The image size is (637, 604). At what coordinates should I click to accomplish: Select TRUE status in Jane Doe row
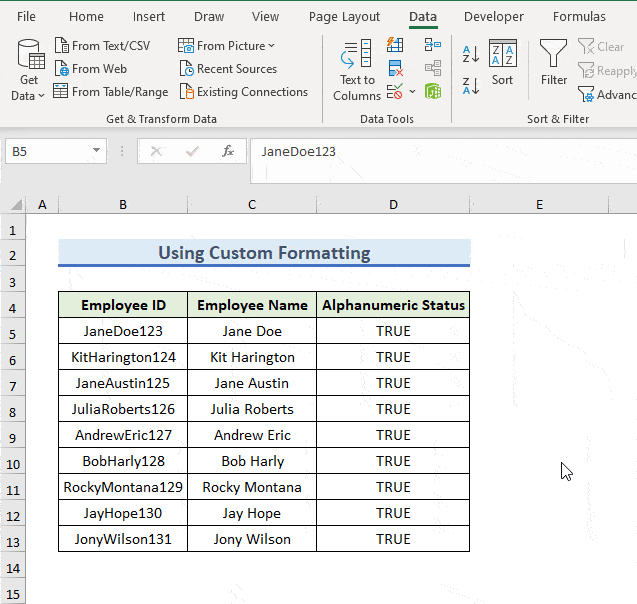click(x=393, y=331)
